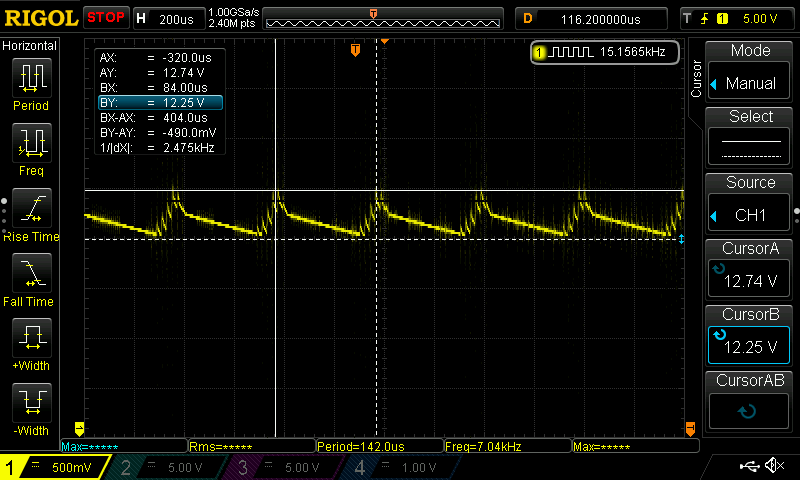Viewport: 800px width, 480px height.
Task: Click the channel 1 ground level marker
Action: tap(79, 428)
